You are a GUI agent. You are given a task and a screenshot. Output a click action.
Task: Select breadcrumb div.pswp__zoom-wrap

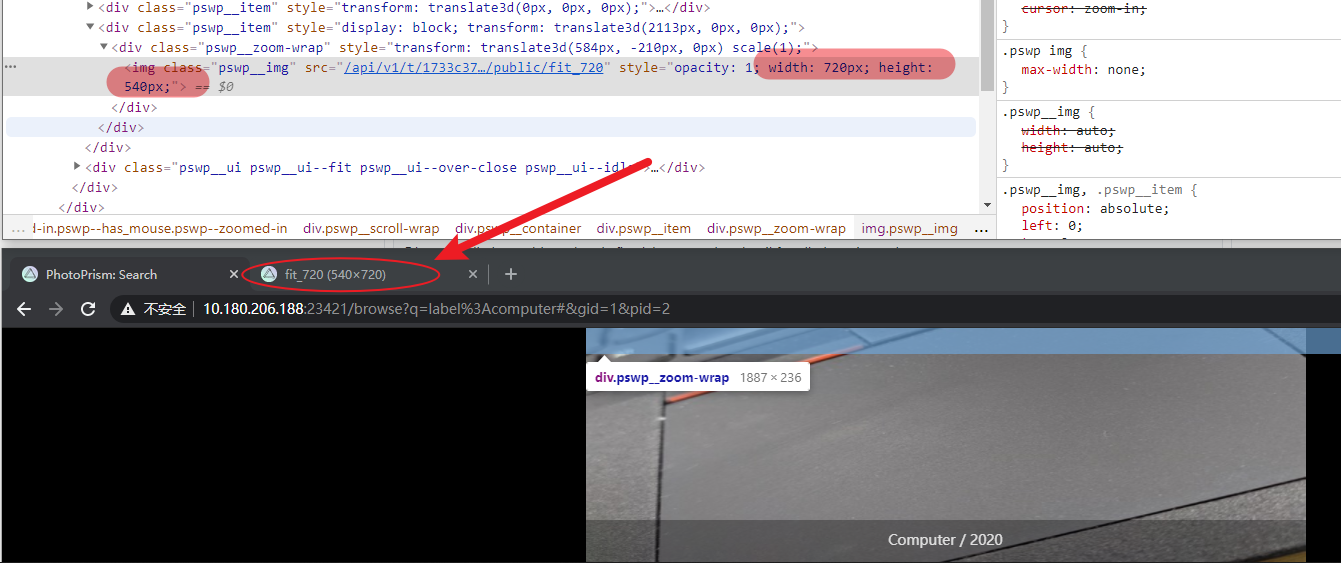[x=776, y=229]
